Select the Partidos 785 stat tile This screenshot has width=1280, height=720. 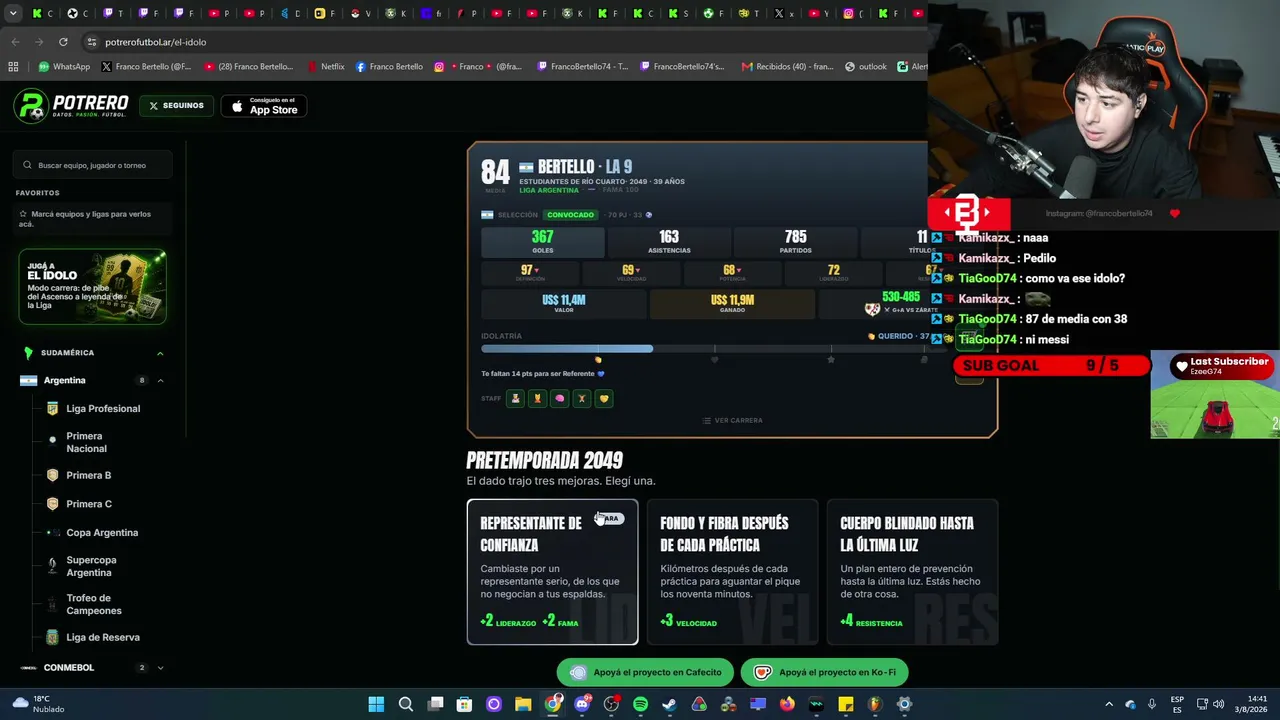coord(795,241)
